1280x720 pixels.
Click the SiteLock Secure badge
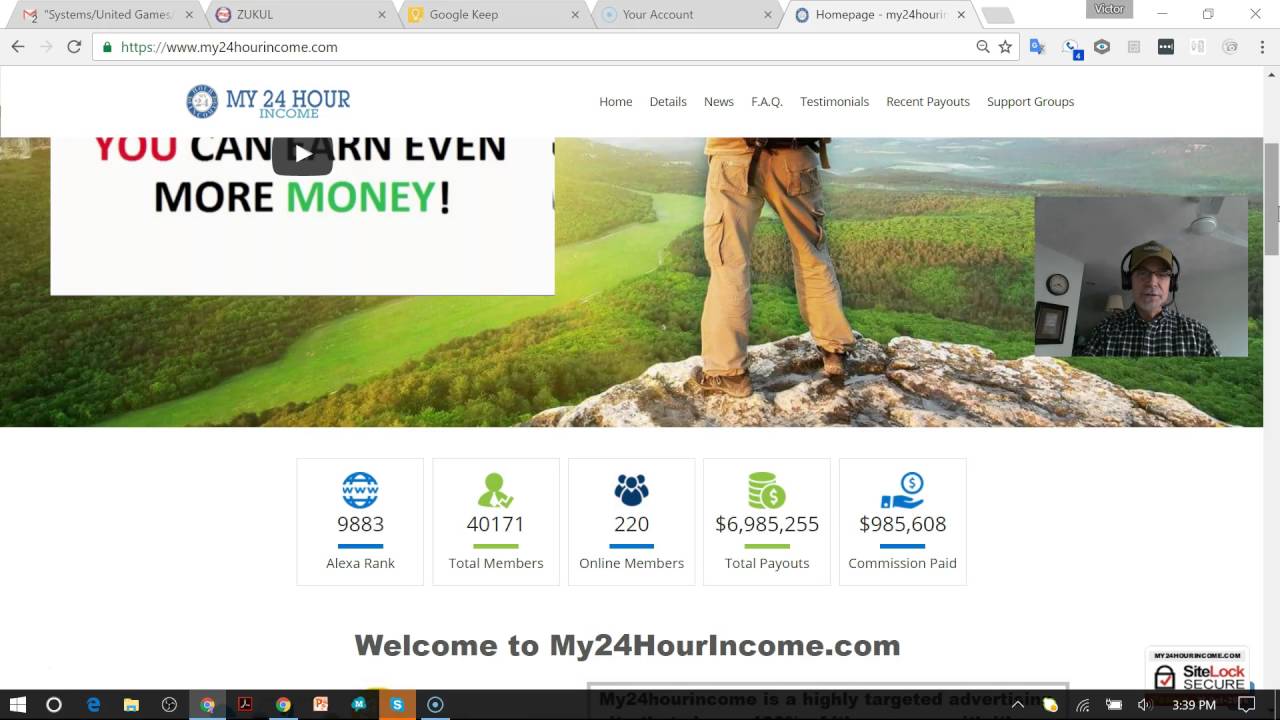[1197, 672]
